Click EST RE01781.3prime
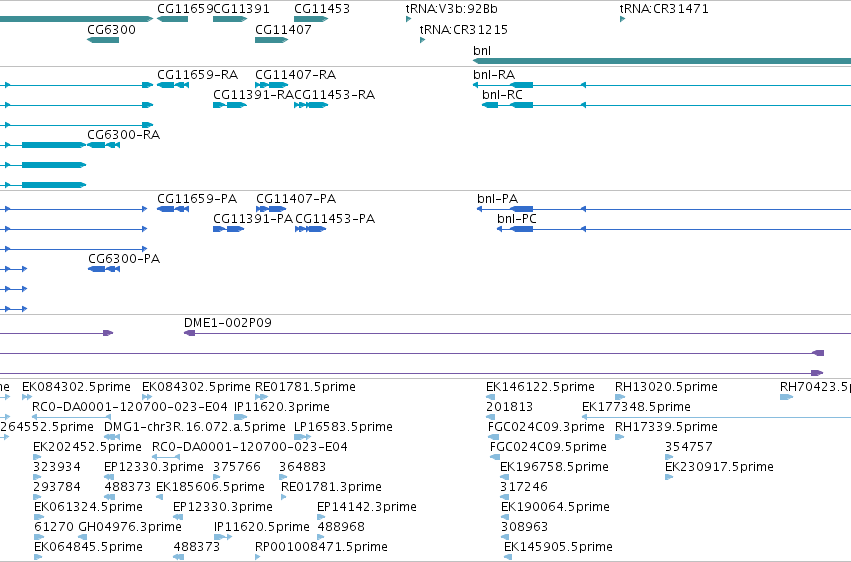The height and width of the screenshot is (562, 851). (332, 487)
